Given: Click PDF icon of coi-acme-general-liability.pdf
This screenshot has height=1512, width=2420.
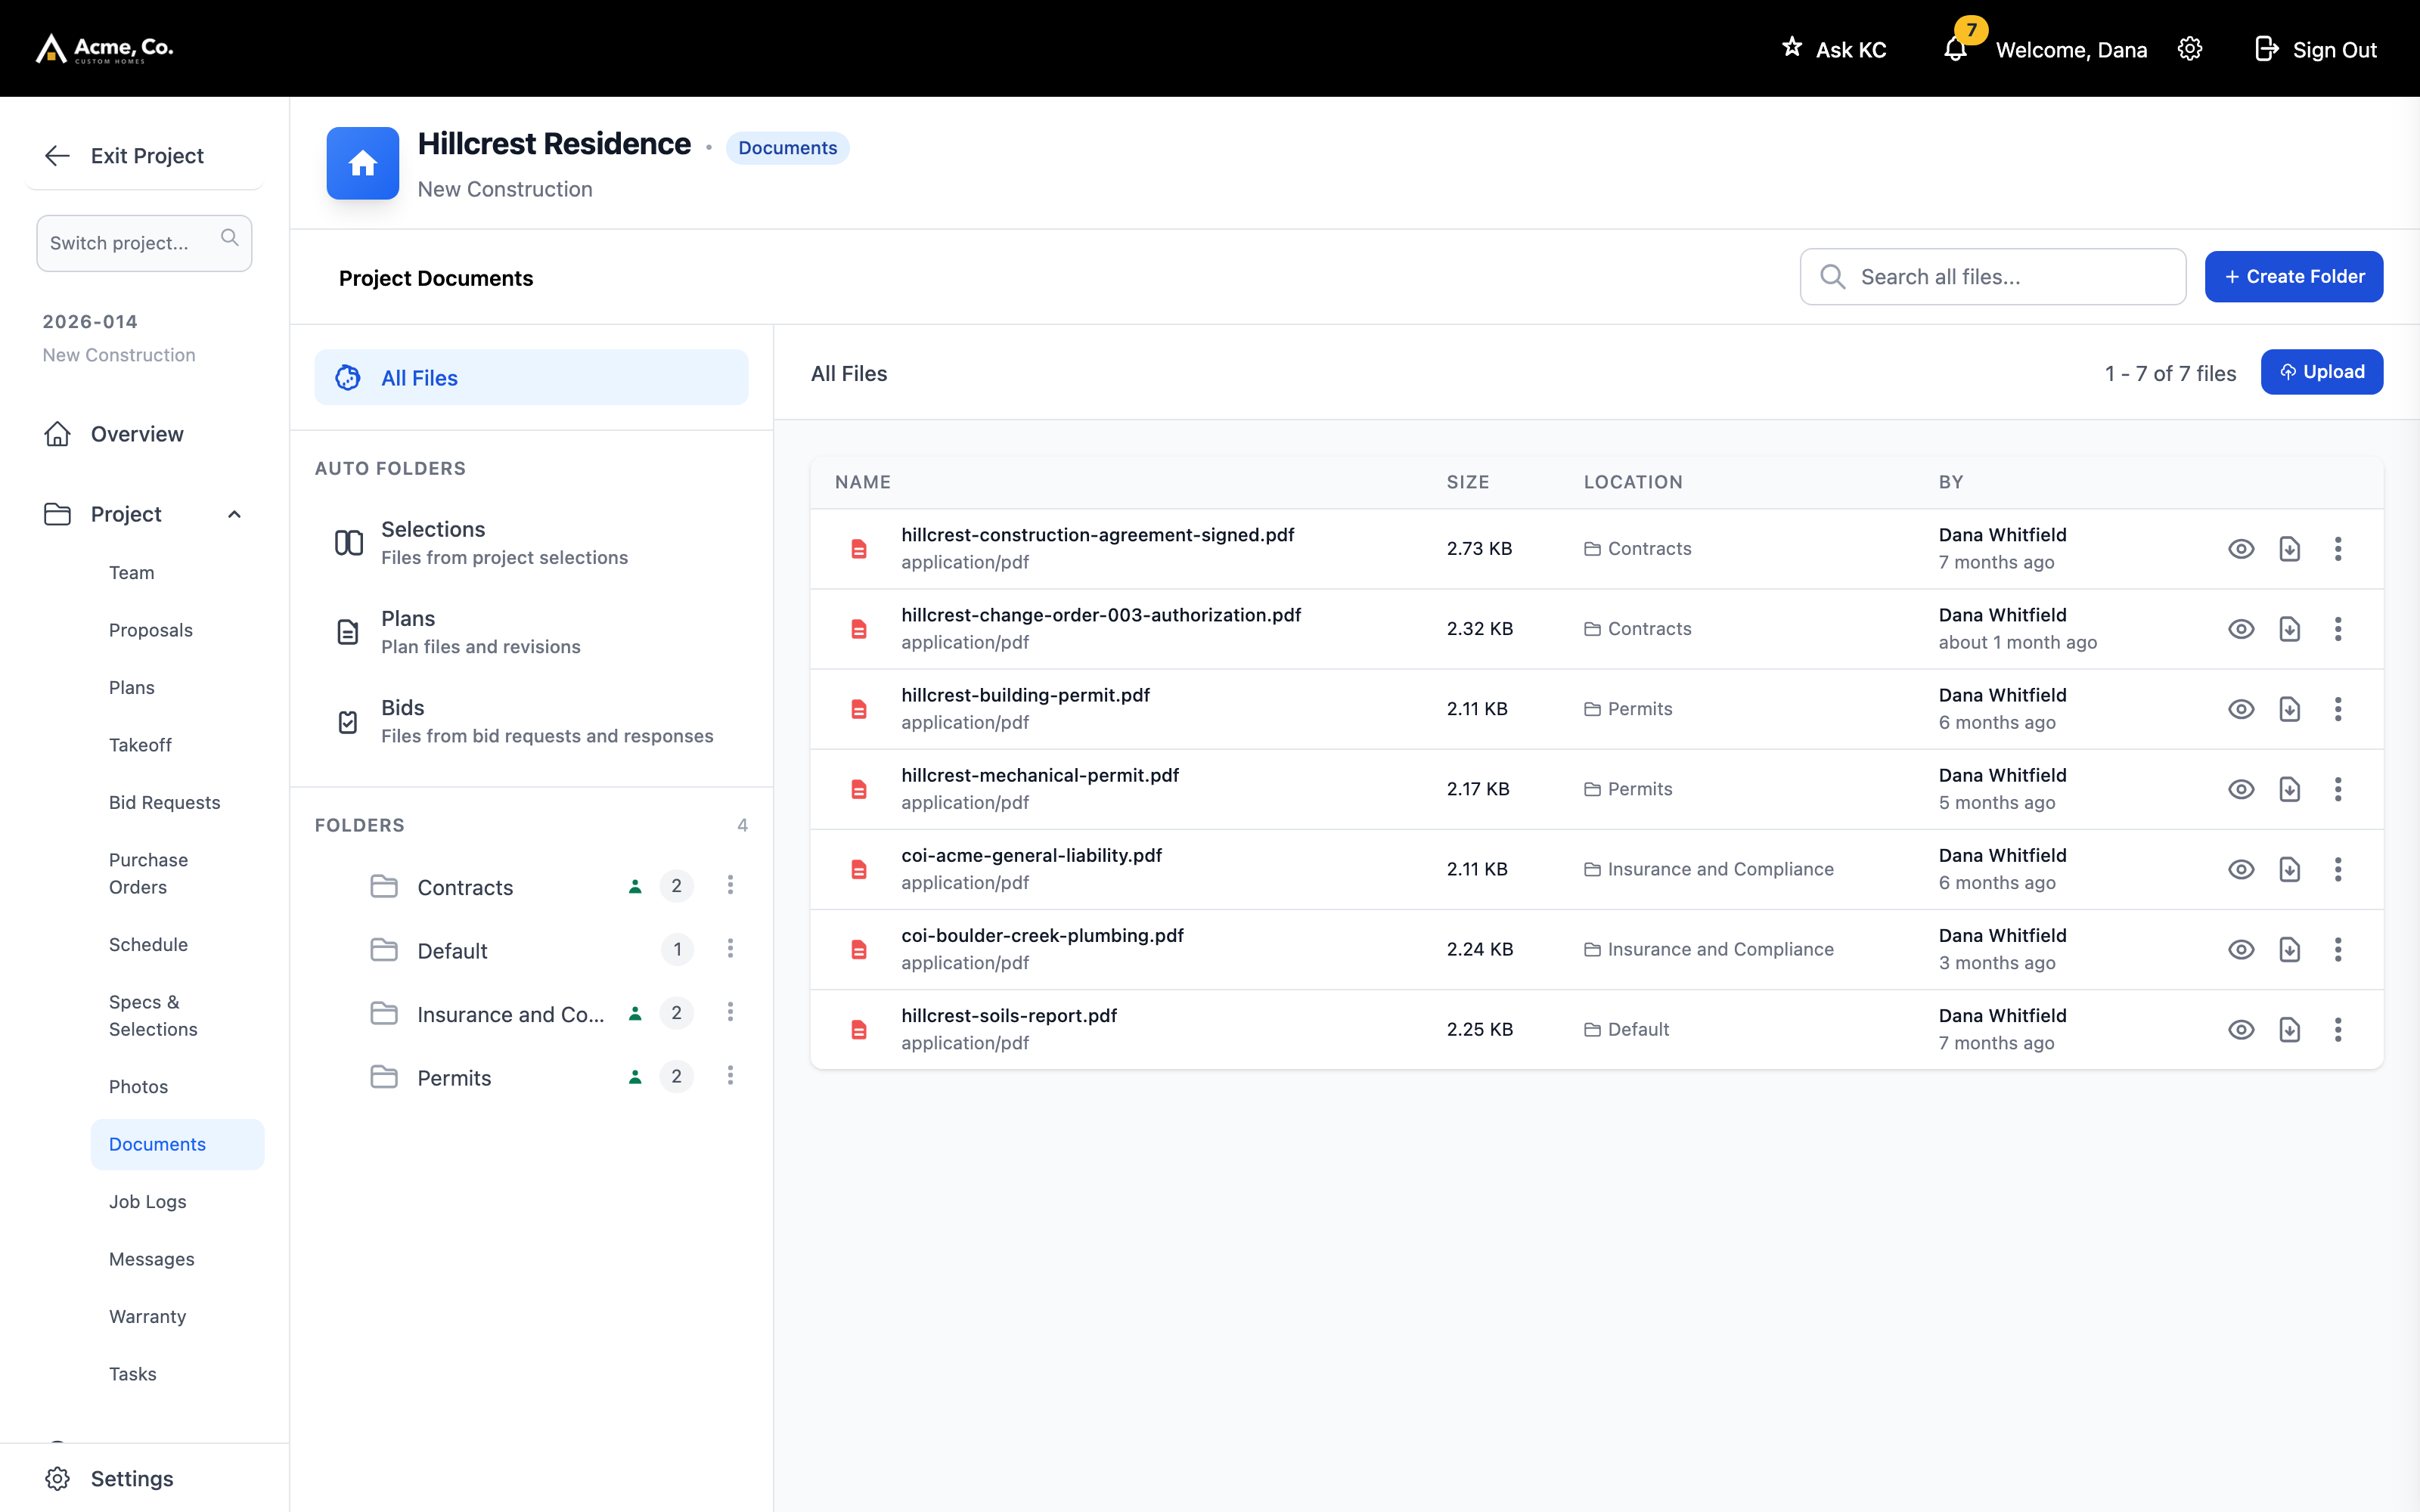Looking at the screenshot, I should 858,869.
